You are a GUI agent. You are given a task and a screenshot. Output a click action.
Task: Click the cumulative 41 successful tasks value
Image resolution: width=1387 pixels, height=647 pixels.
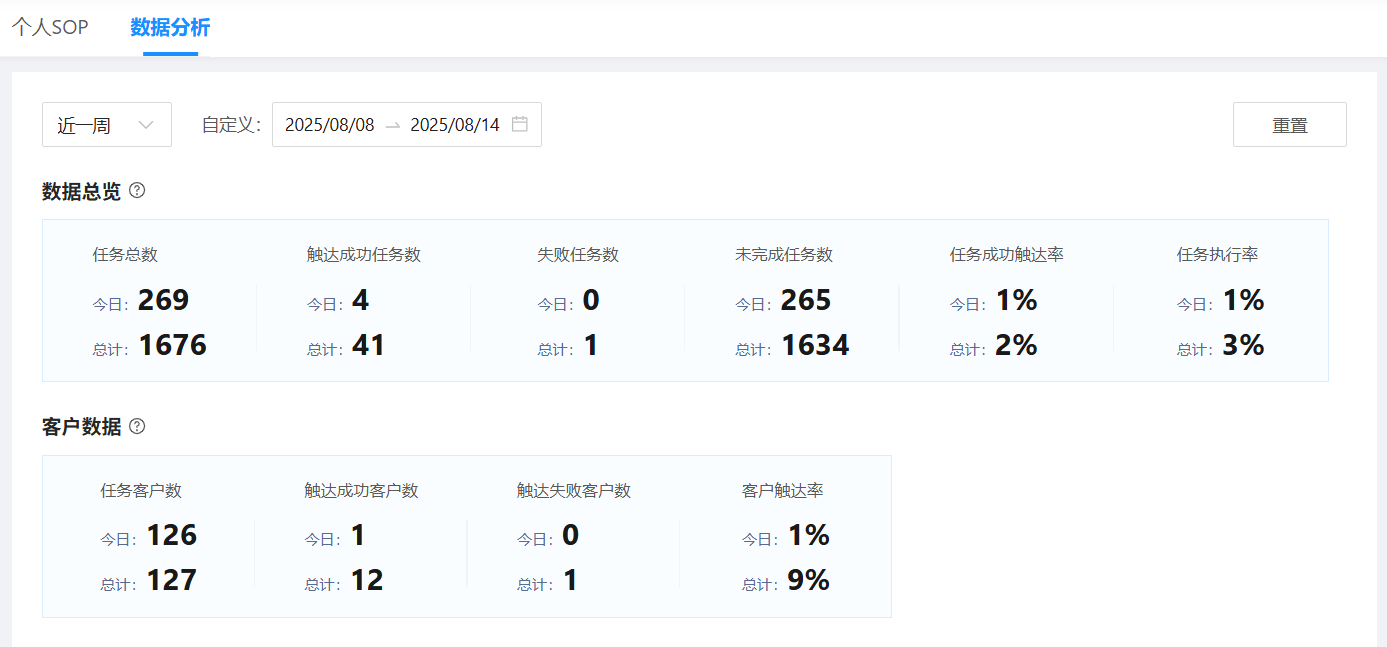[369, 345]
